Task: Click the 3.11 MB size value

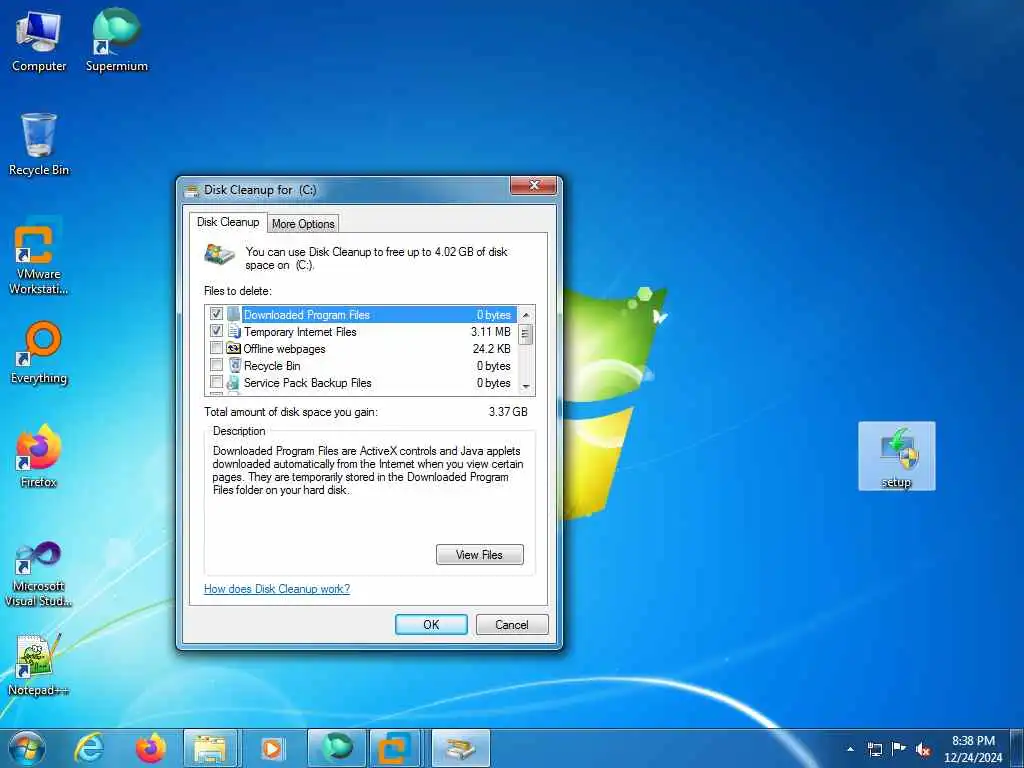Action: pos(491,332)
